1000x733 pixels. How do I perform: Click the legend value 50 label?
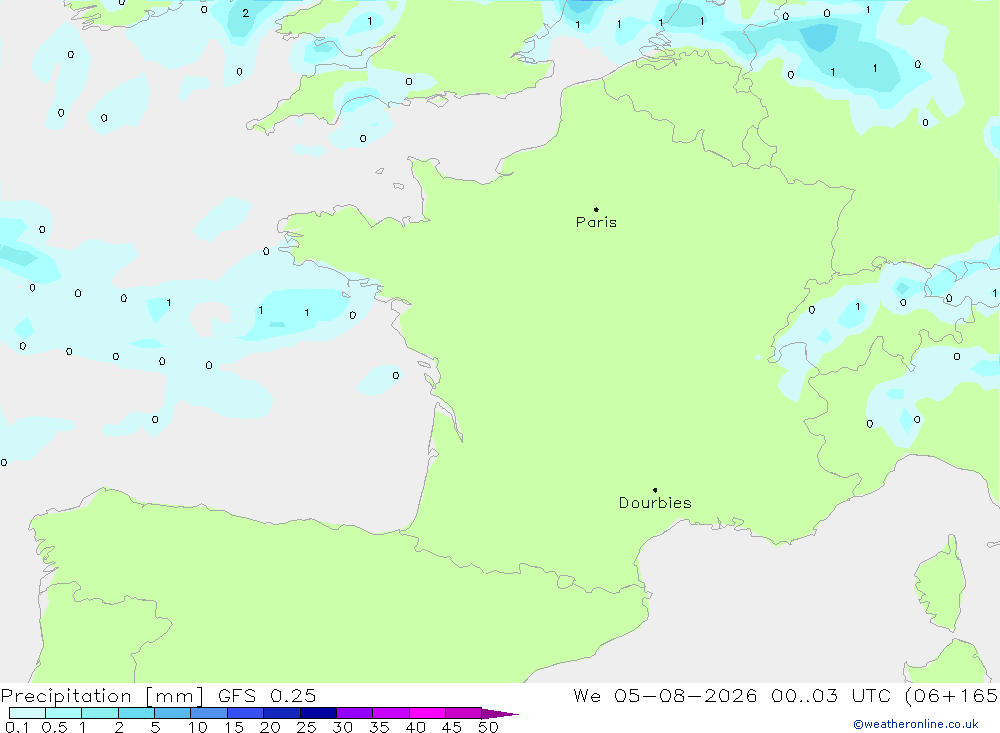488,727
